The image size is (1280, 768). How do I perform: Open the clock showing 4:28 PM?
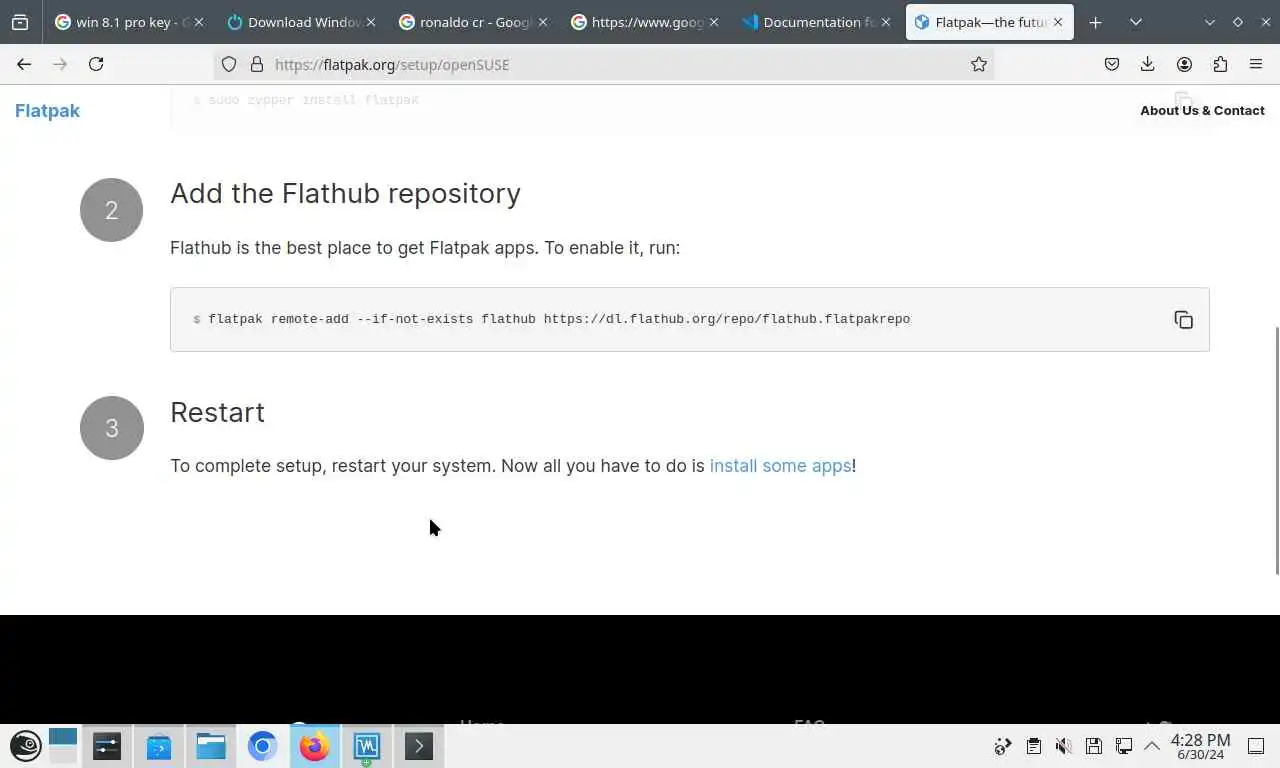(1200, 746)
